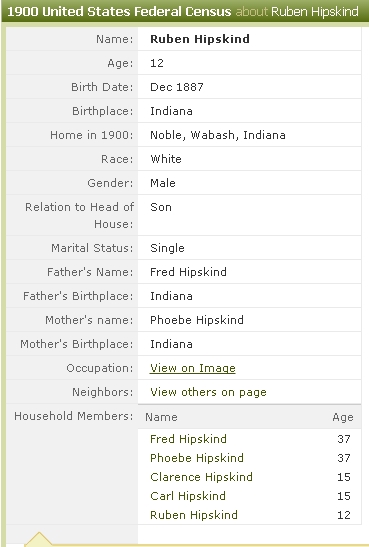
Task: Open Phoebe Hipskind household member record
Action: 197,458
